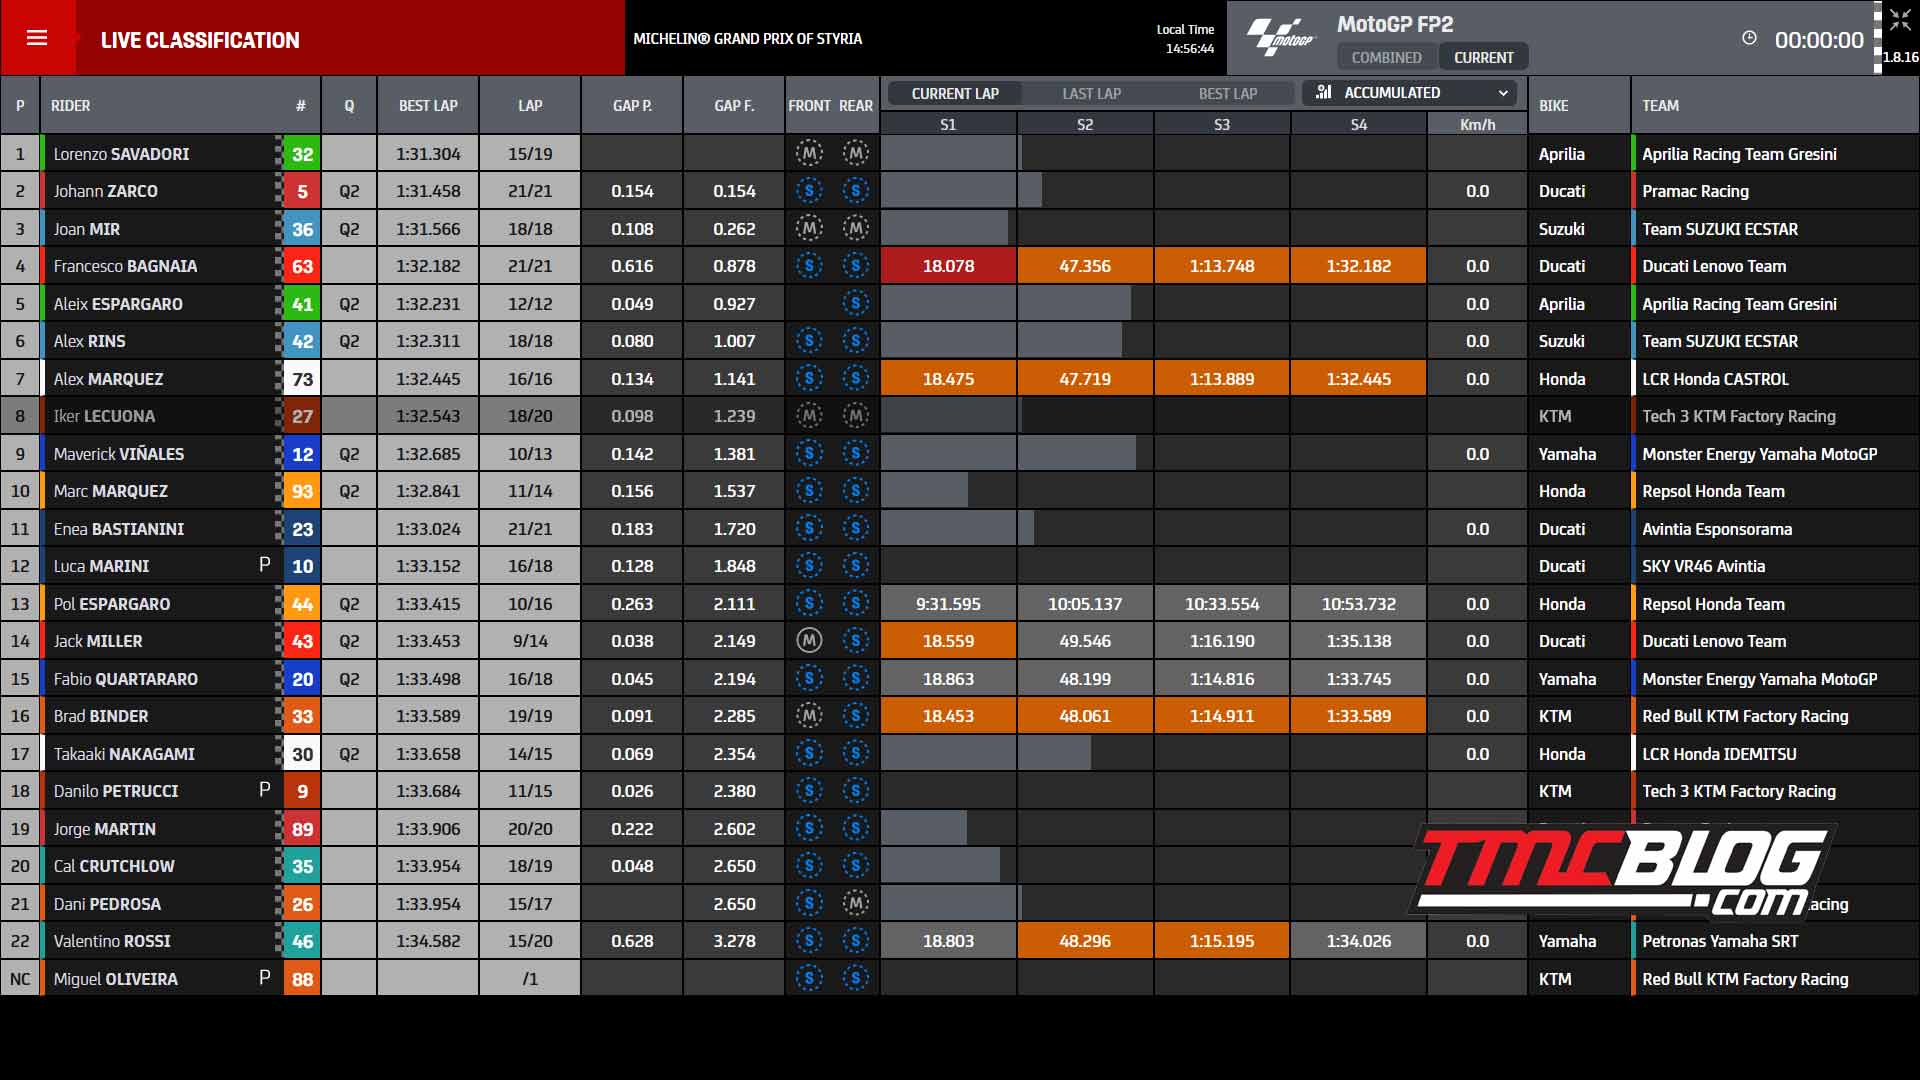1920x1080 pixels.
Task: Click Lorenzo Savadori's rear tyre icon
Action: 855,154
